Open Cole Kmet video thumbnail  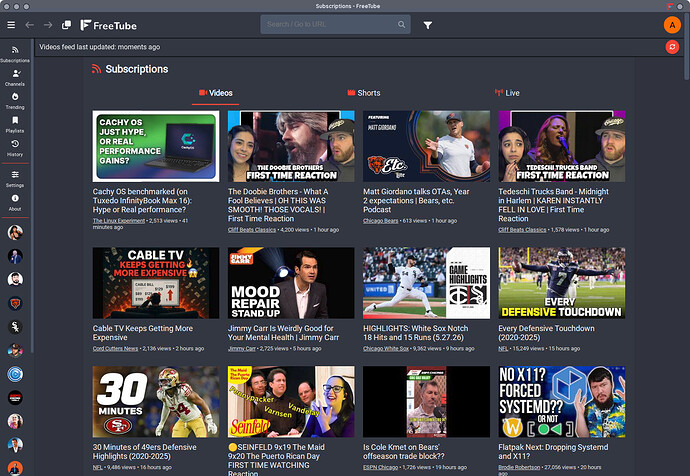(426, 402)
